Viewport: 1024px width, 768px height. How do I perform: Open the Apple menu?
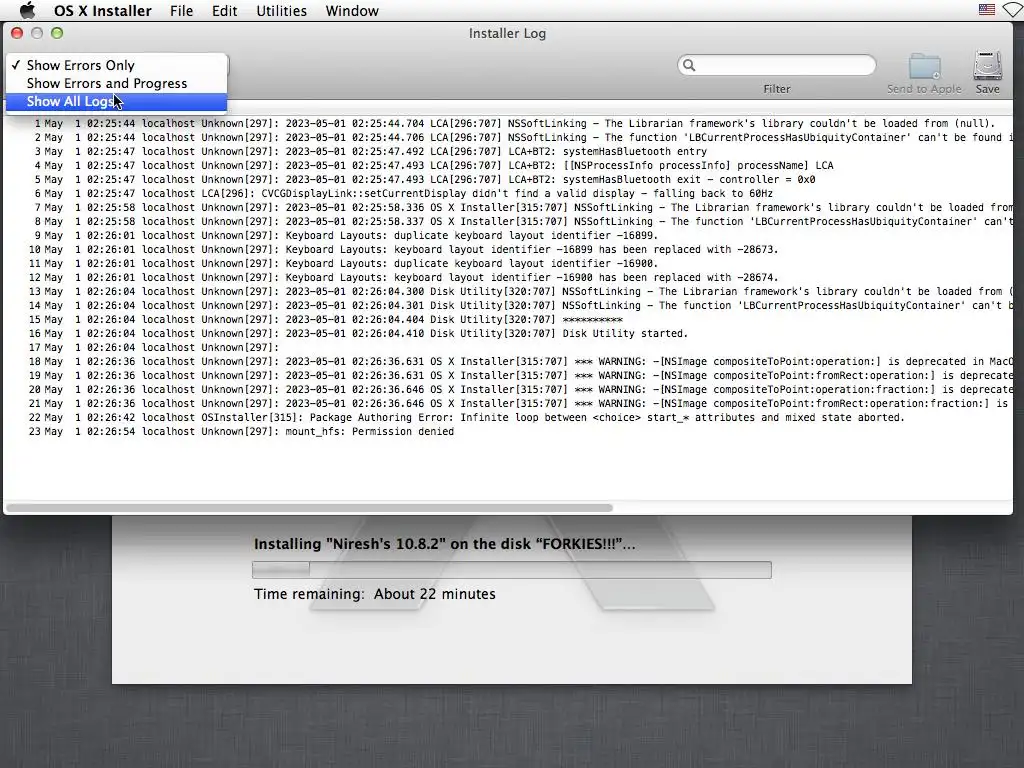tap(27, 10)
